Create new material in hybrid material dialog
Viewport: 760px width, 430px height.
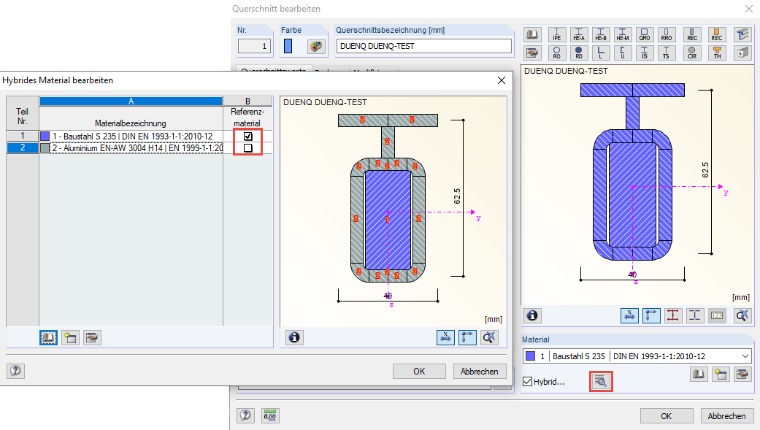click(x=70, y=337)
